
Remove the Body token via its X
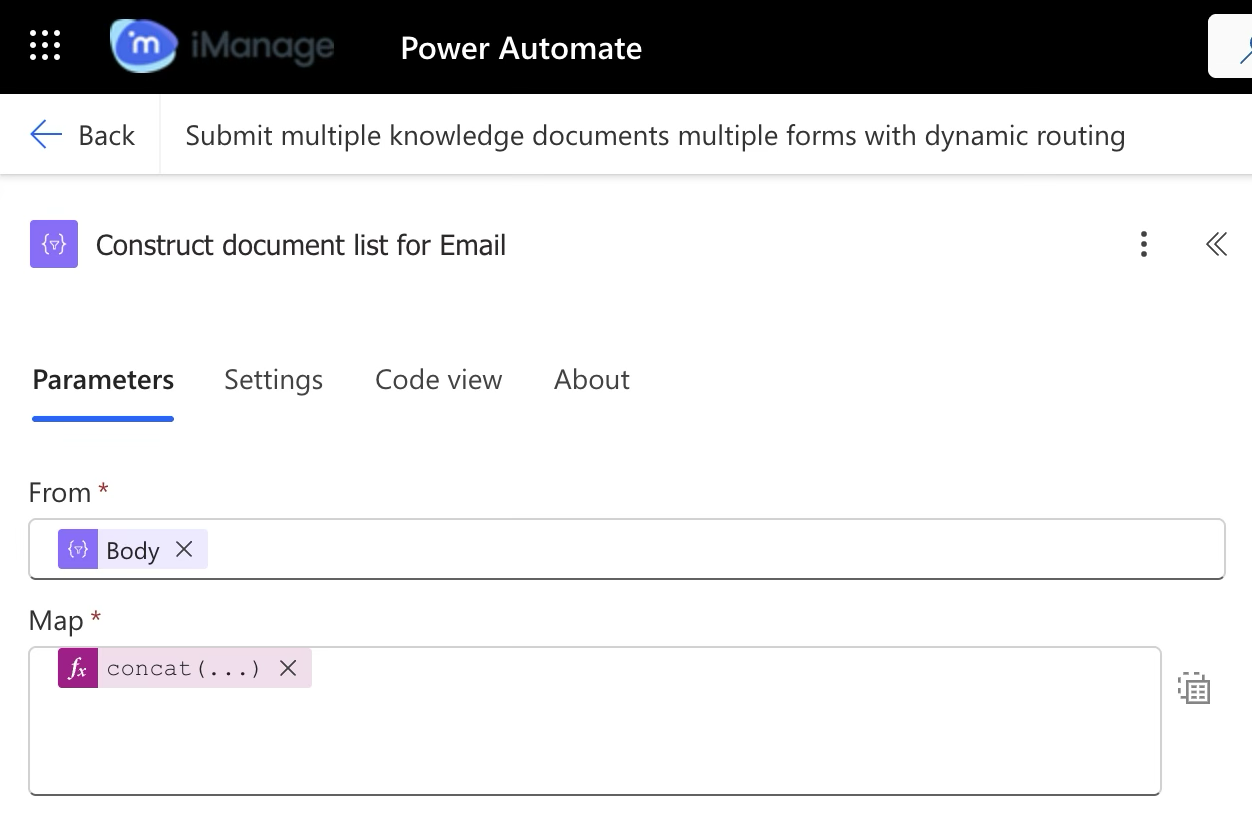coord(184,549)
